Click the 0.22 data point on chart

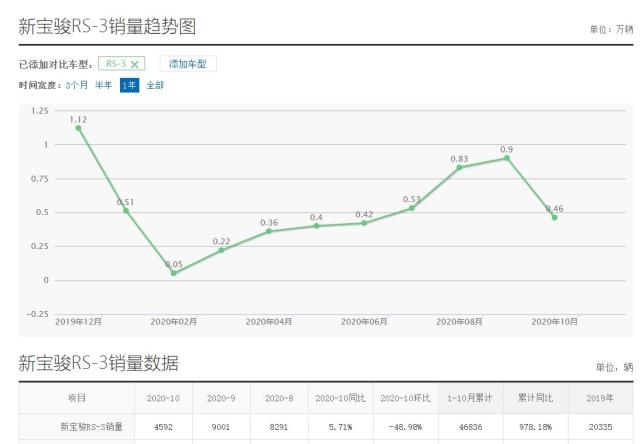point(221,250)
